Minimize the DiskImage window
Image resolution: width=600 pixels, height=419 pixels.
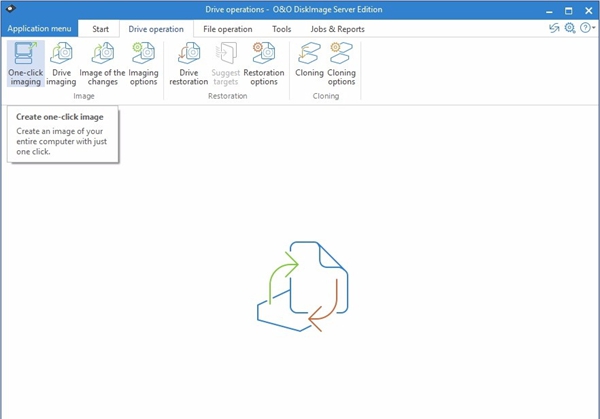tap(549, 11)
